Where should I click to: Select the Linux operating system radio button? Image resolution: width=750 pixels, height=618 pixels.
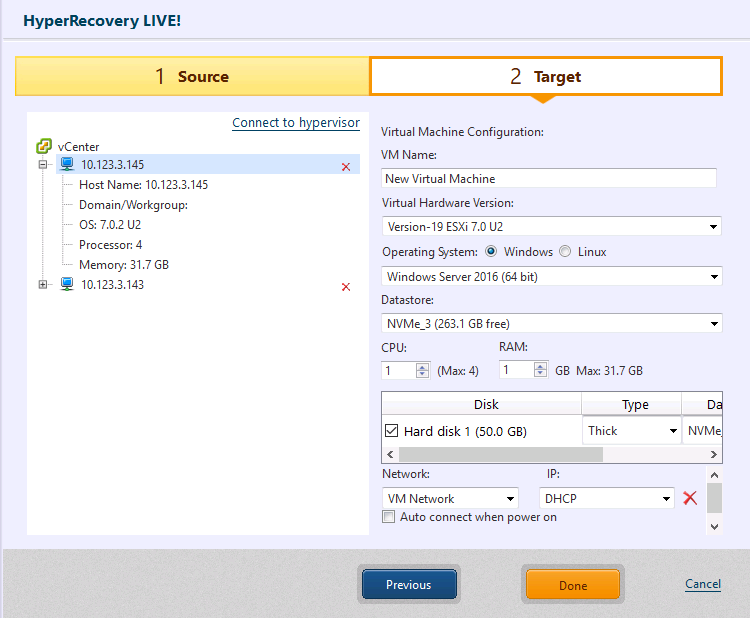(x=565, y=252)
